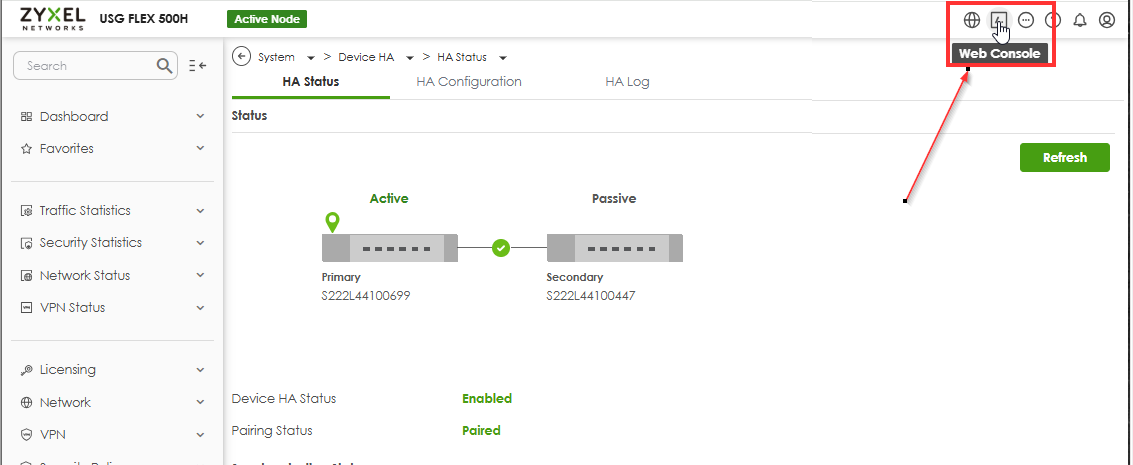Open the HA Status breadcrumb dropdown

tap(502, 57)
